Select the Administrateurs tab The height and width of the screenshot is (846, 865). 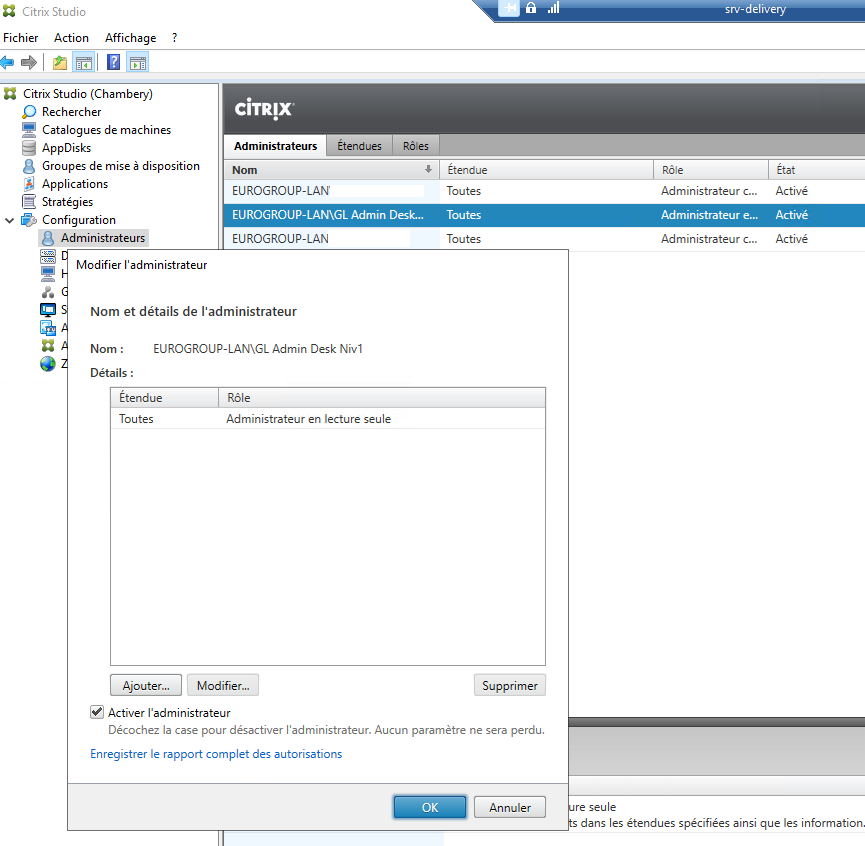pyautogui.click(x=275, y=146)
